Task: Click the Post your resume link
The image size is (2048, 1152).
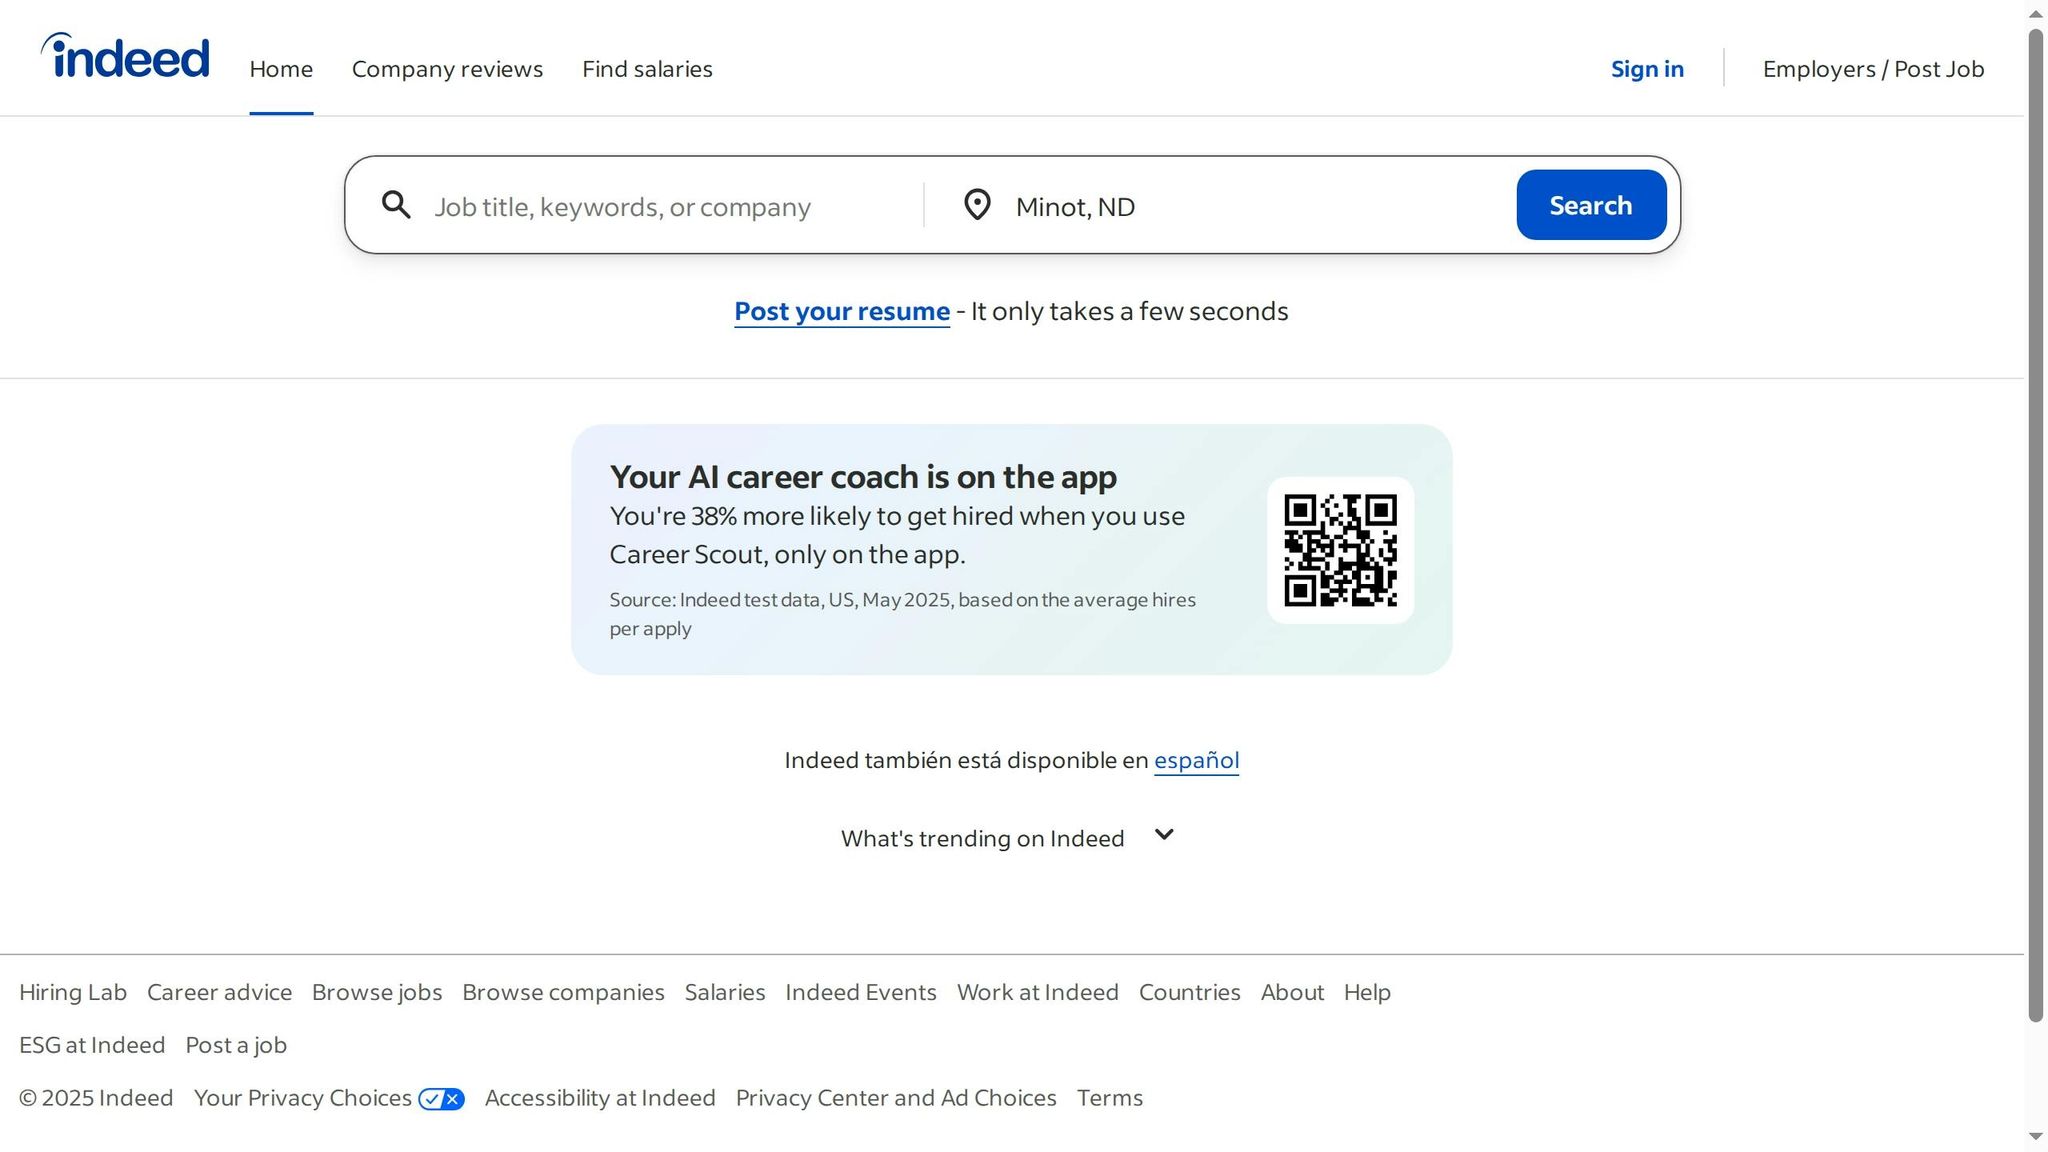Action: point(841,311)
